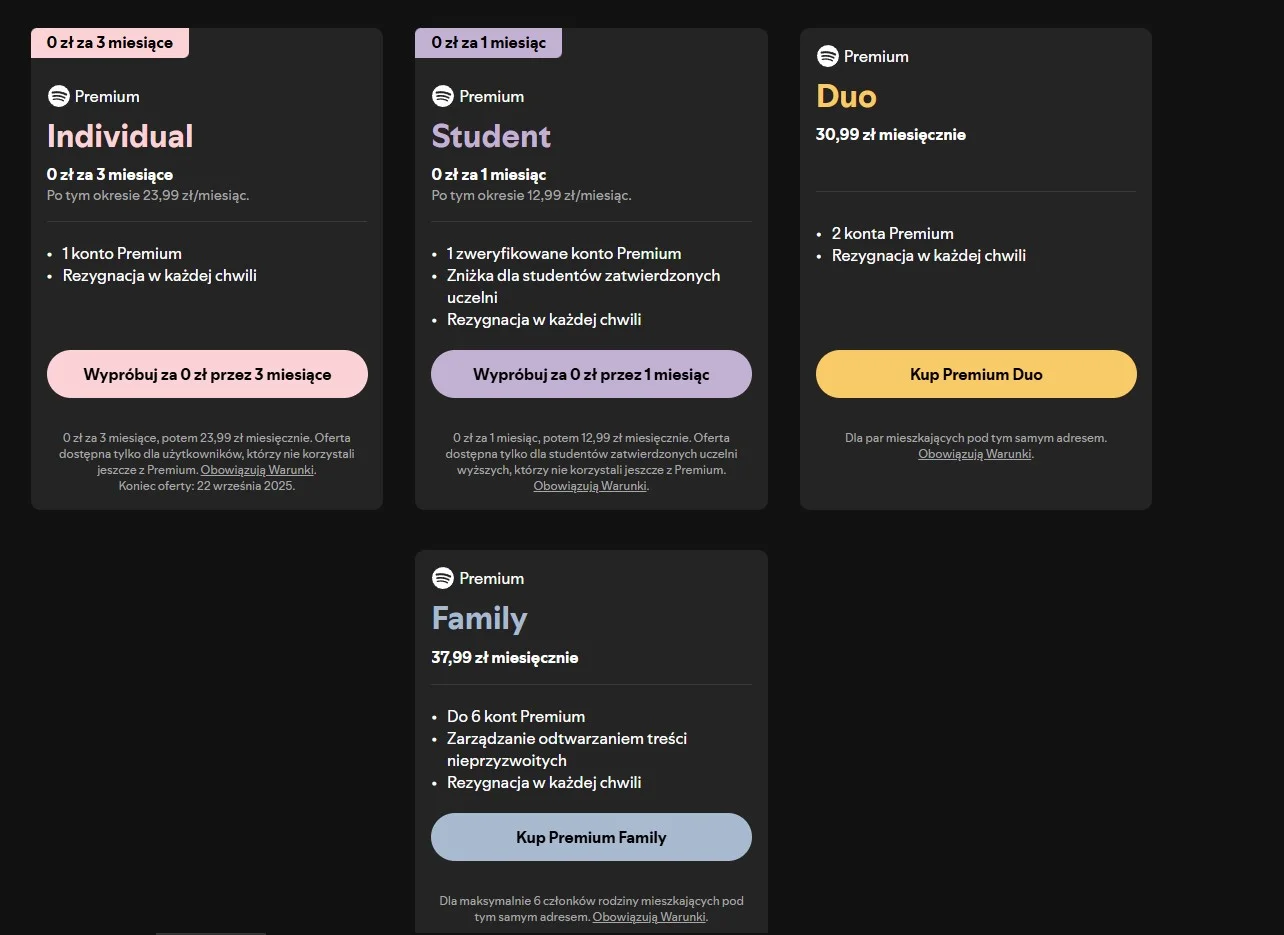Start the 3-month free Individual trial
The width and height of the screenshot is (1284, 935).
pos(207,374)
